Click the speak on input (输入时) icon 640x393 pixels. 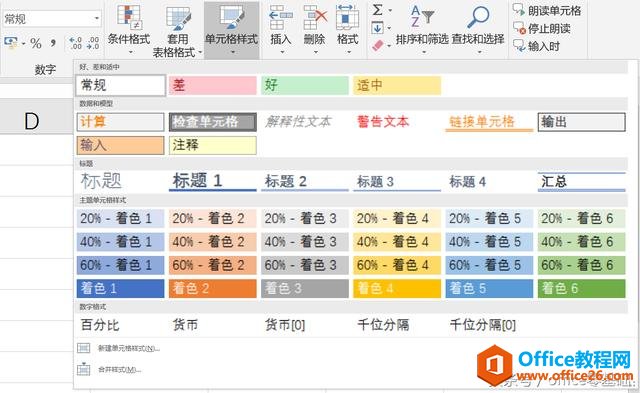point(519,46)
